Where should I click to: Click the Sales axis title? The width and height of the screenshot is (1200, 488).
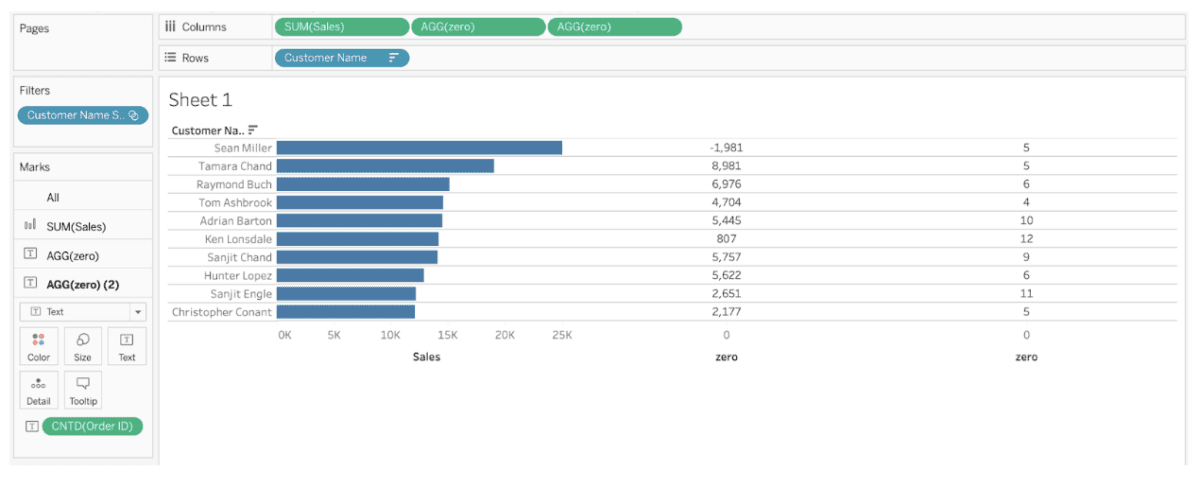(426, 357)
